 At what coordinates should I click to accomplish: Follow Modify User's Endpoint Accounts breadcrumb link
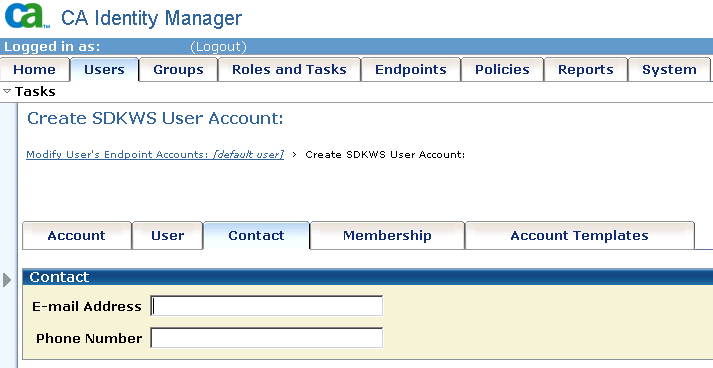point(155,155)
